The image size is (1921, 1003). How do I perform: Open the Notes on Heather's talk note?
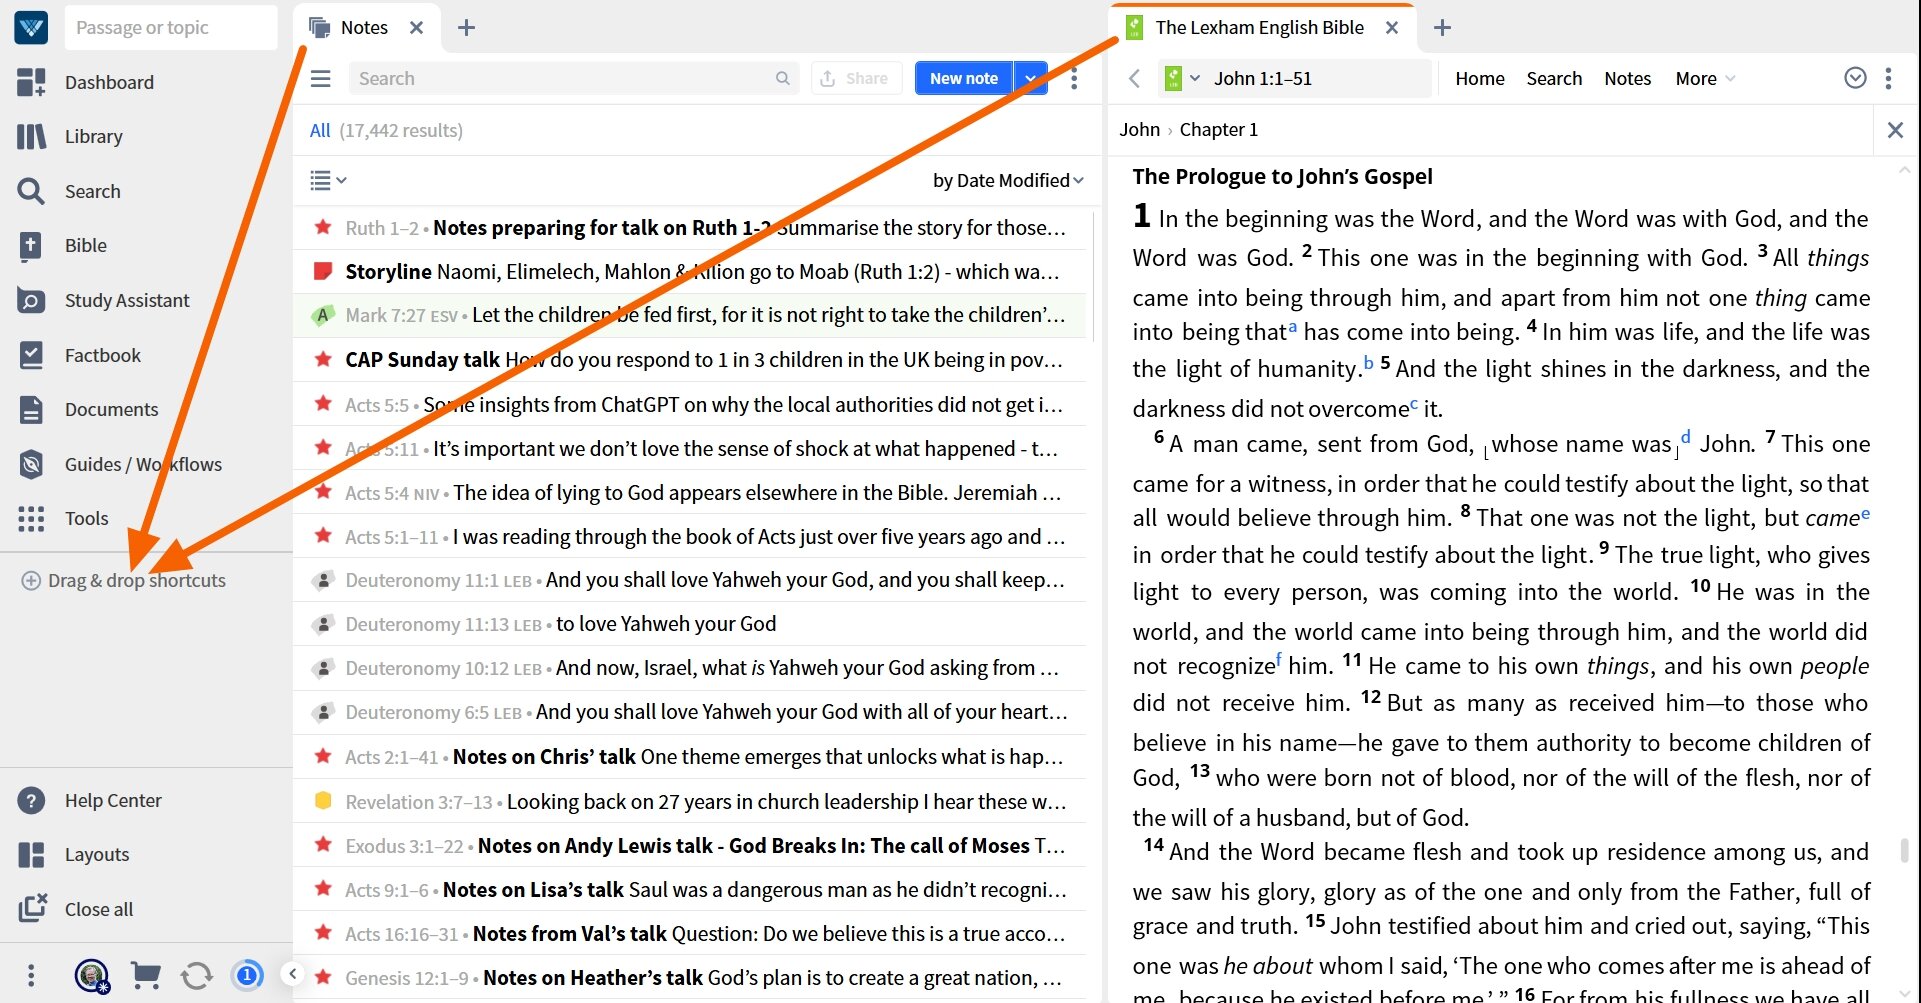point(690,977)
